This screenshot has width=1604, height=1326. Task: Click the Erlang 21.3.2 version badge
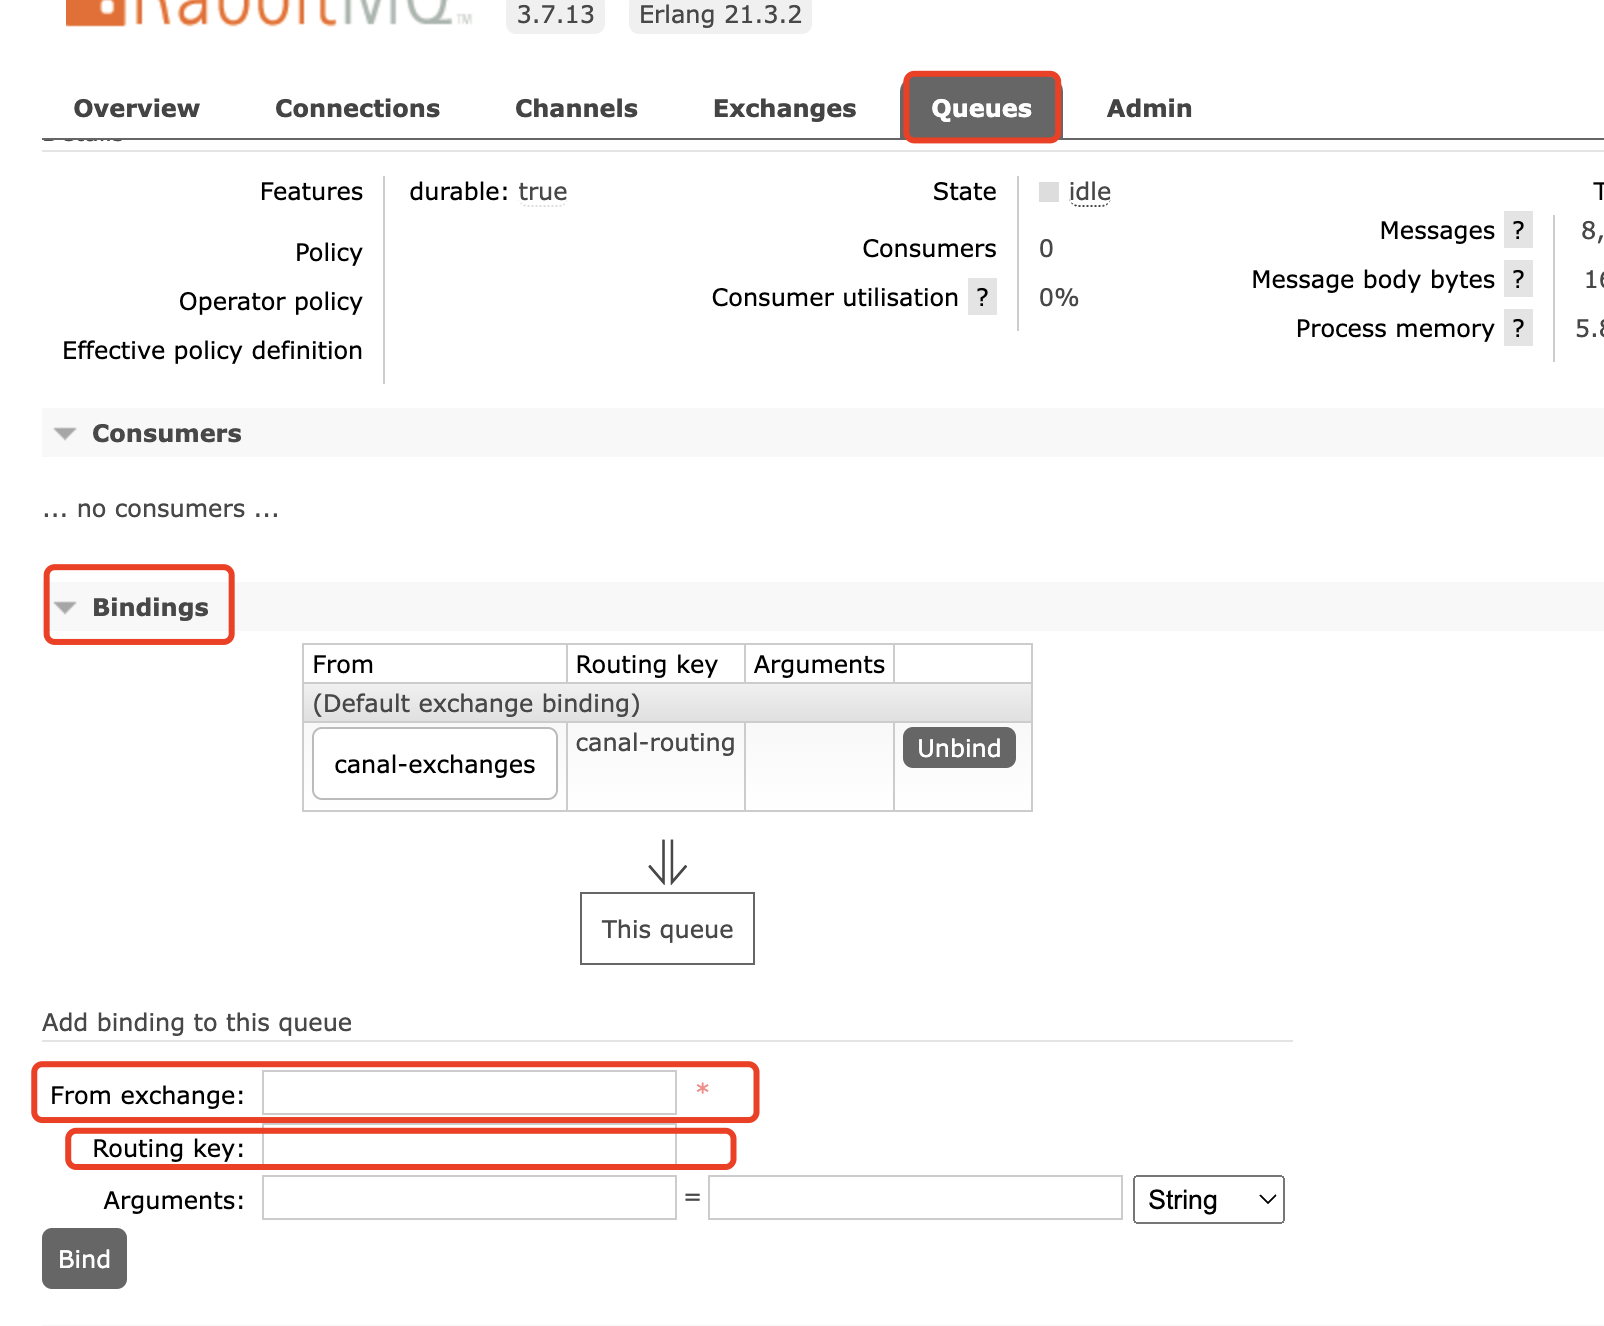[720, 15]
